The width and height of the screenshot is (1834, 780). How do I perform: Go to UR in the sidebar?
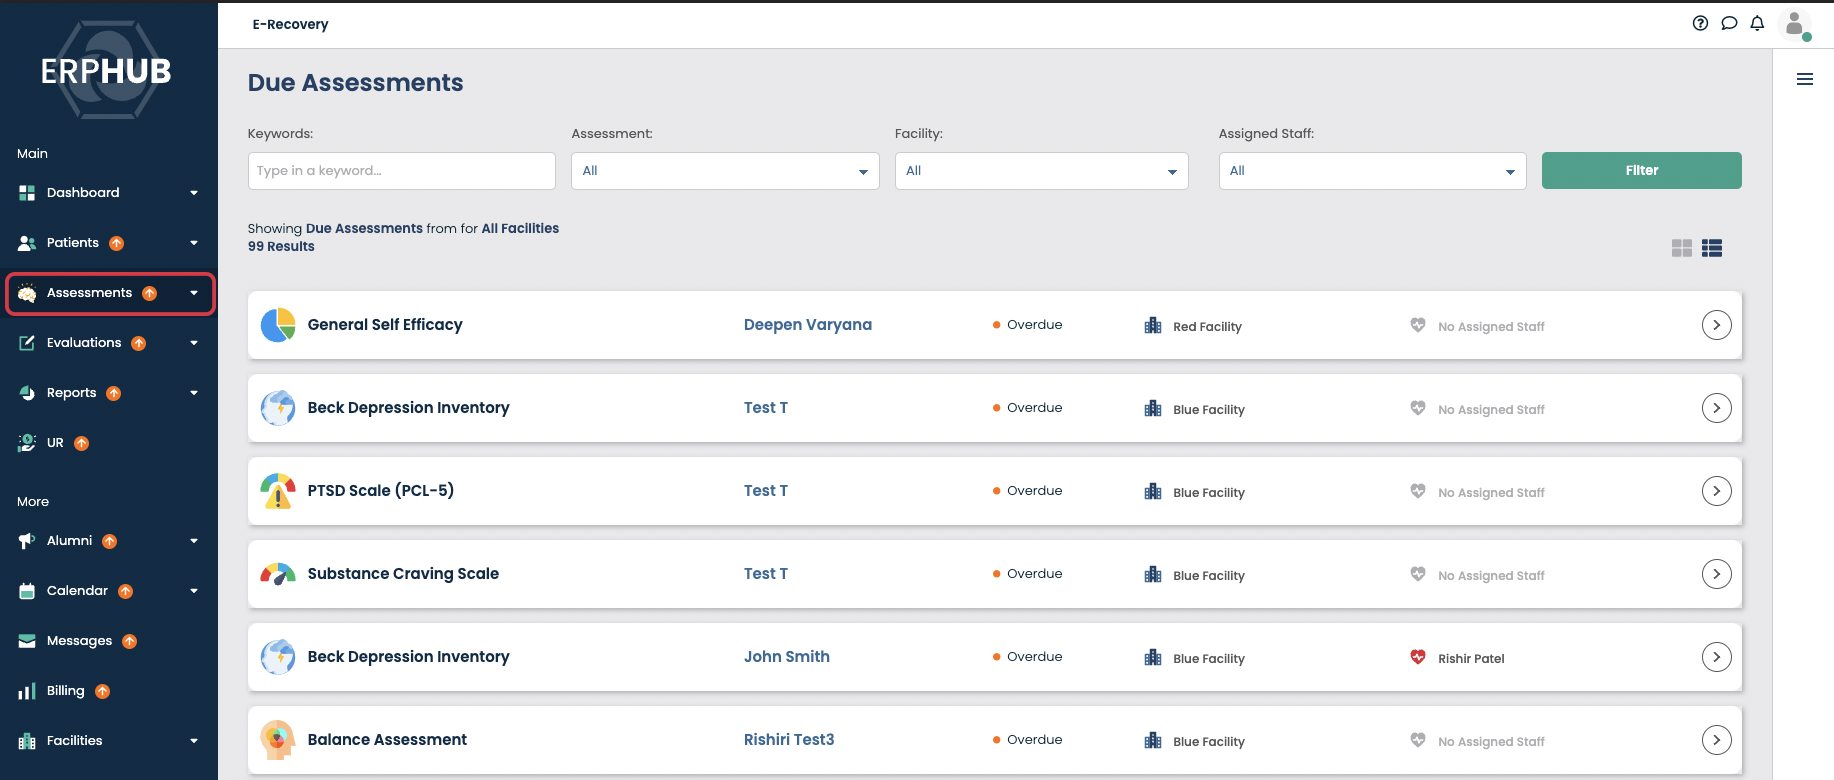[55, 443]
